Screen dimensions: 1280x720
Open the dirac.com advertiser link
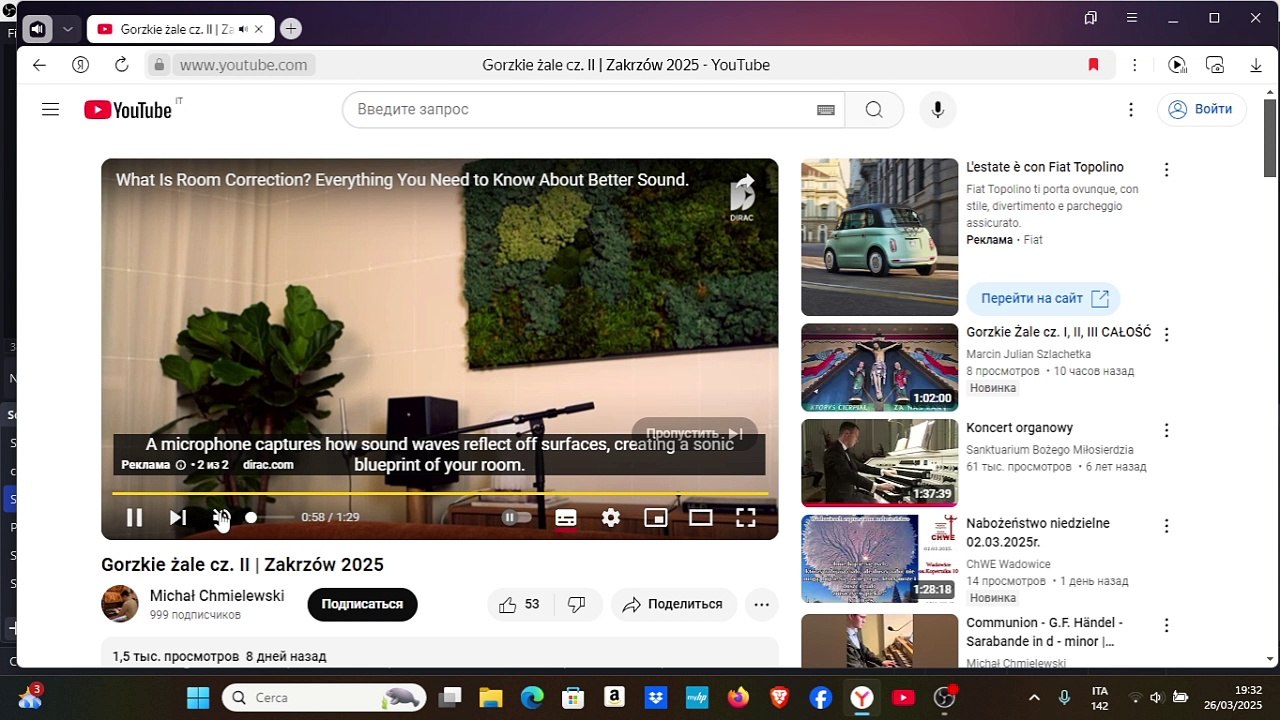click(x=268, y=465)
